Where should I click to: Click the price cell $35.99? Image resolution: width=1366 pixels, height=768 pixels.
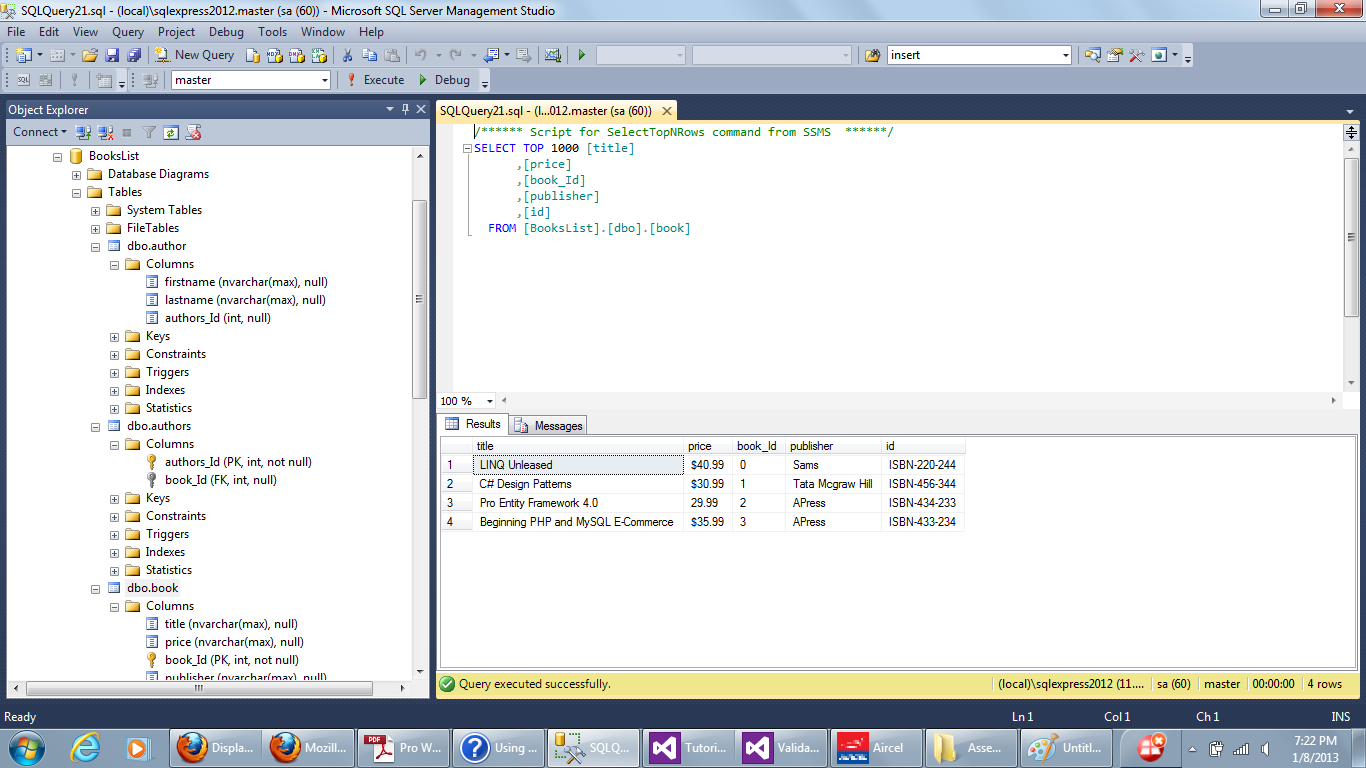(x=709, y=522)
